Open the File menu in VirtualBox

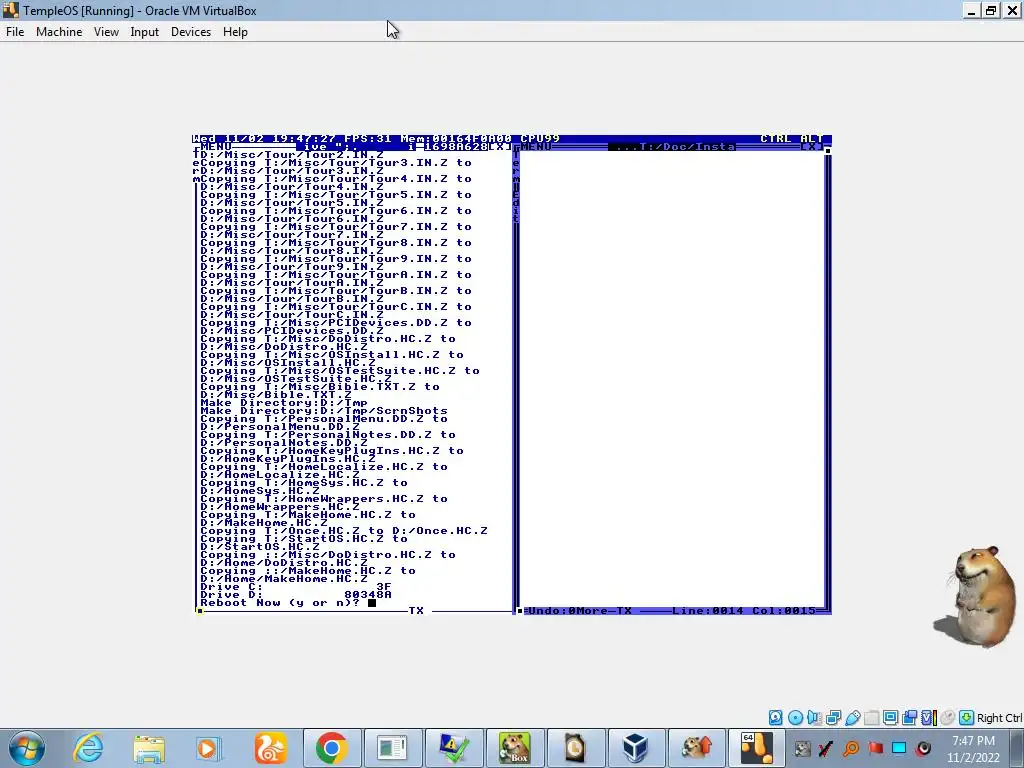(x=15, y=32)
